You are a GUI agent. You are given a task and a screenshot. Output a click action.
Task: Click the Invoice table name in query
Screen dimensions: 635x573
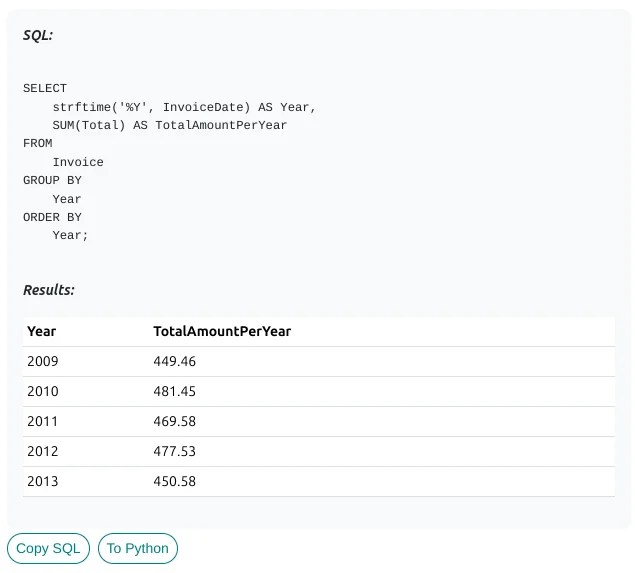78,162
